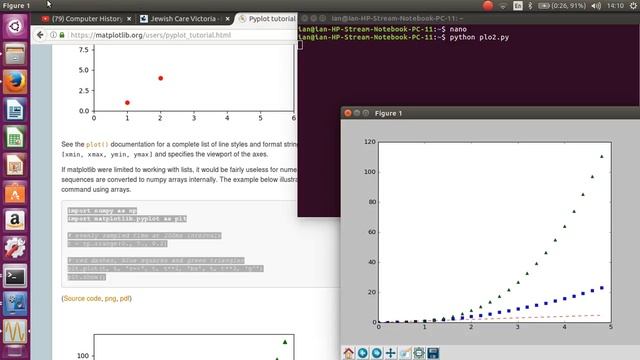Open the png link
This screenshot has height=360, width=640.
pos(110,298)
